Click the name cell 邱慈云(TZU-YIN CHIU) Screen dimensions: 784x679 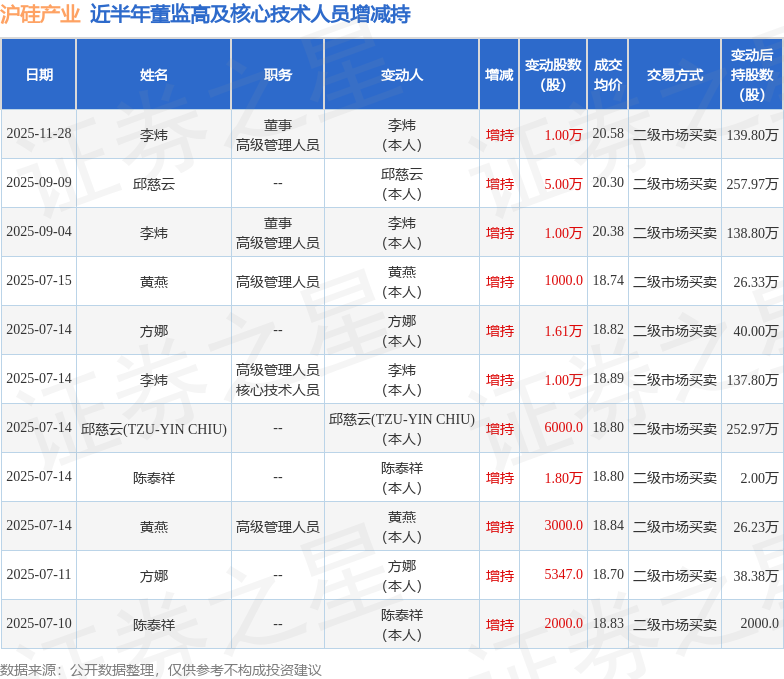click(154, 429)
